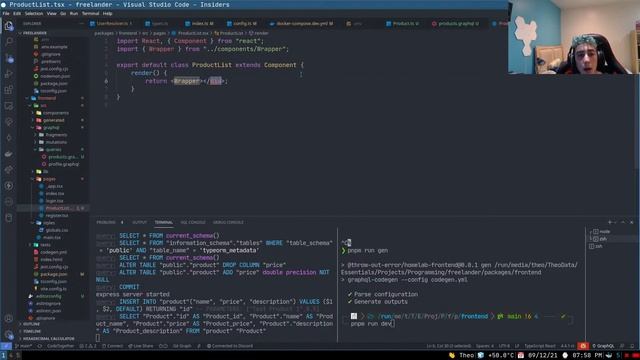The width and height of the screenshot is (640, 360).
Task: Open the Accounts menu icon
Action: tap(9, 318)
